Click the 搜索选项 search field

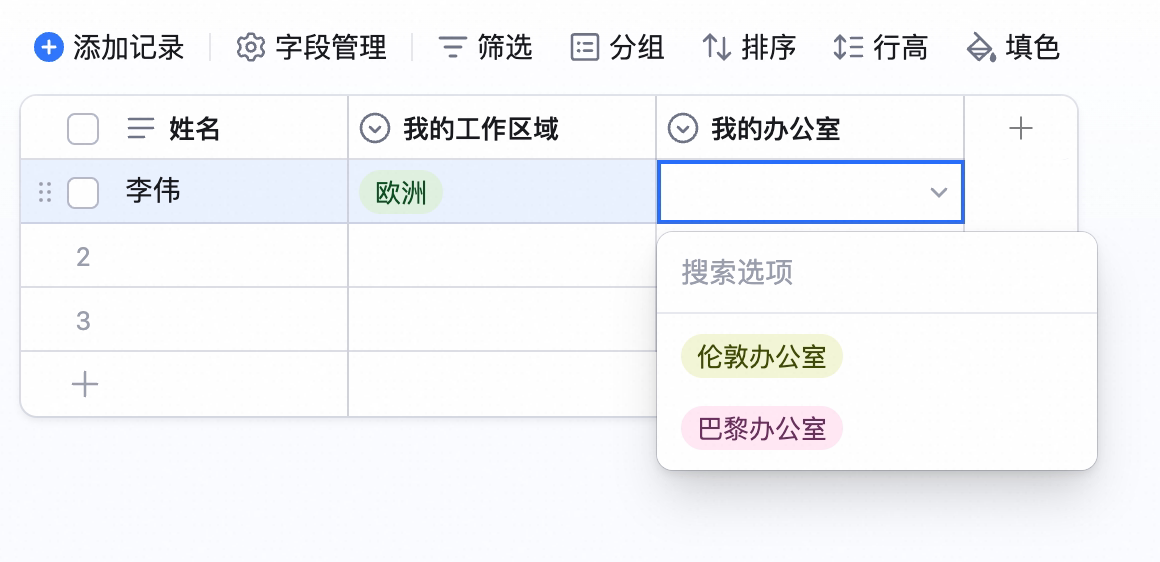pos(877,273)
